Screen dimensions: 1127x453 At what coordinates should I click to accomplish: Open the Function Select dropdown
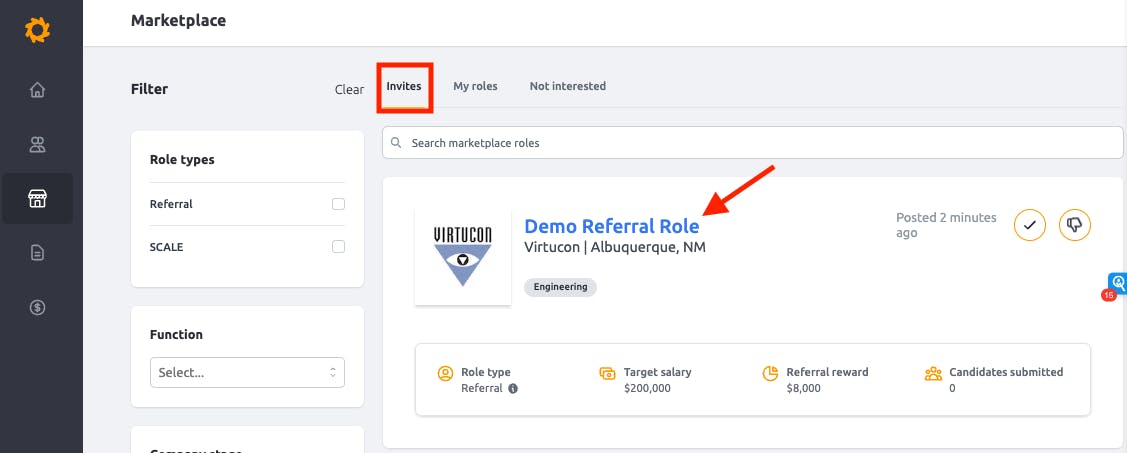click(x=247, y=372)
